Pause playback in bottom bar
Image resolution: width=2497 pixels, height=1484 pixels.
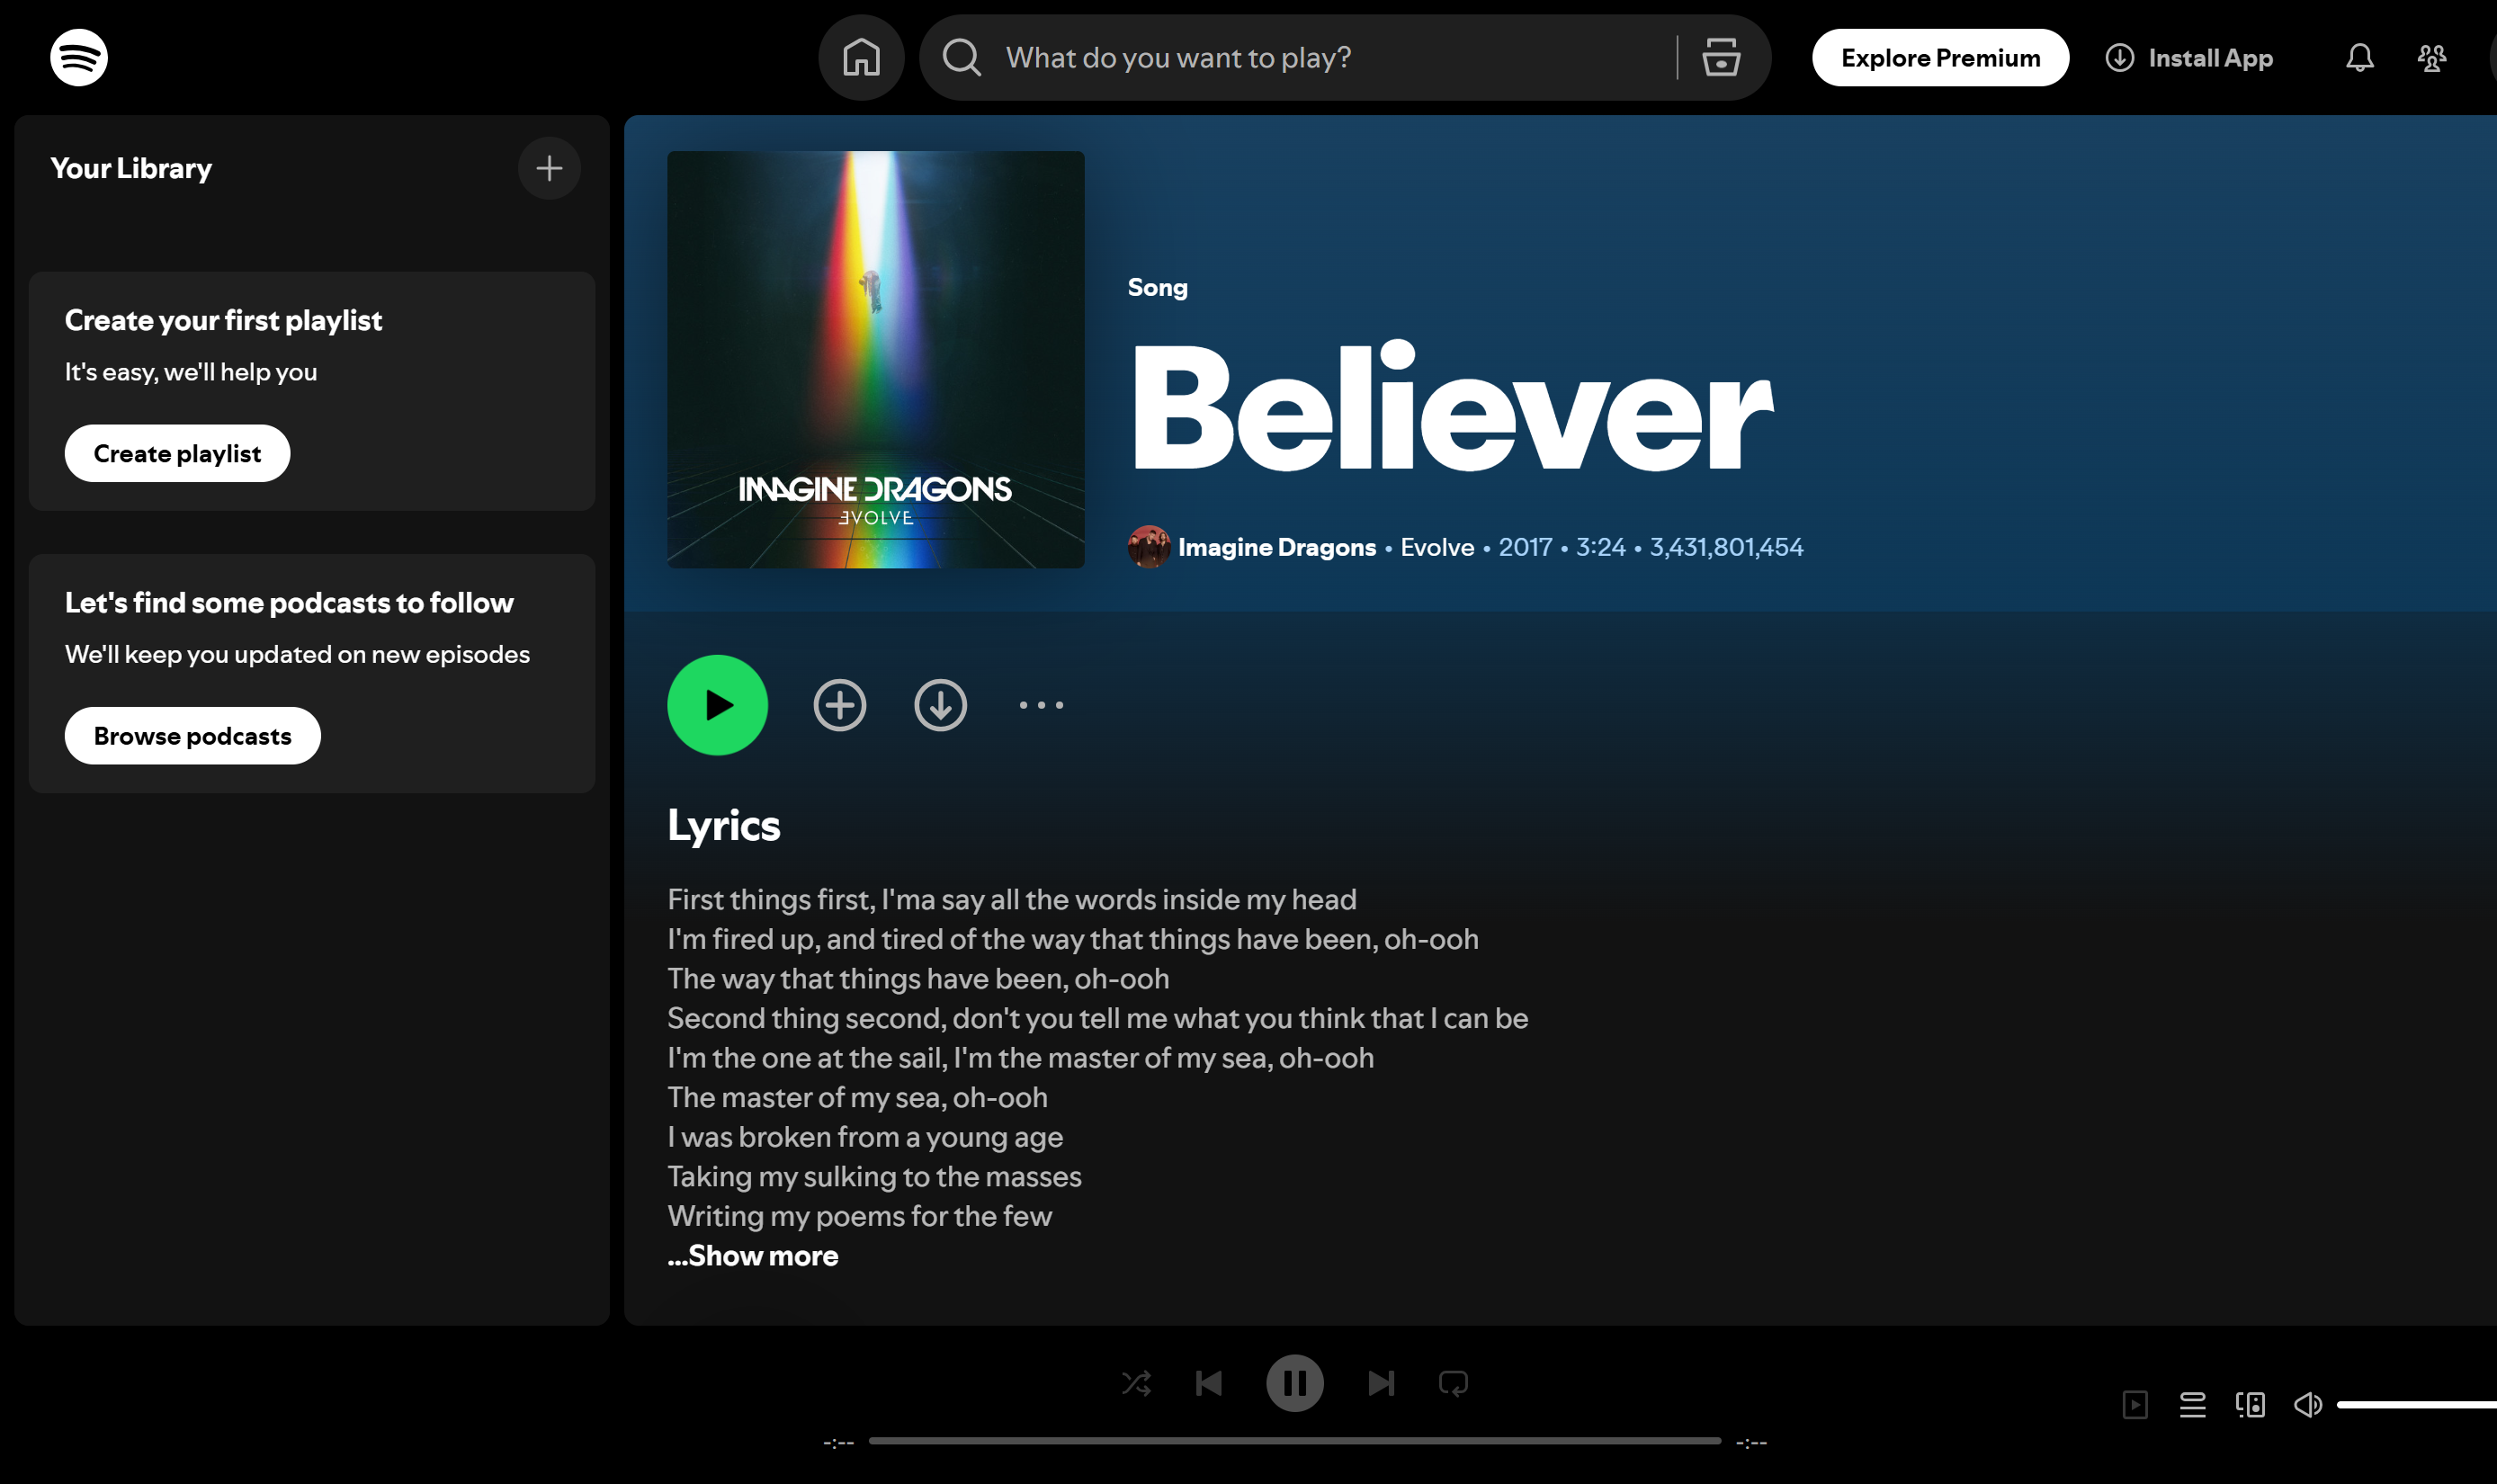click(1294, 1383)
